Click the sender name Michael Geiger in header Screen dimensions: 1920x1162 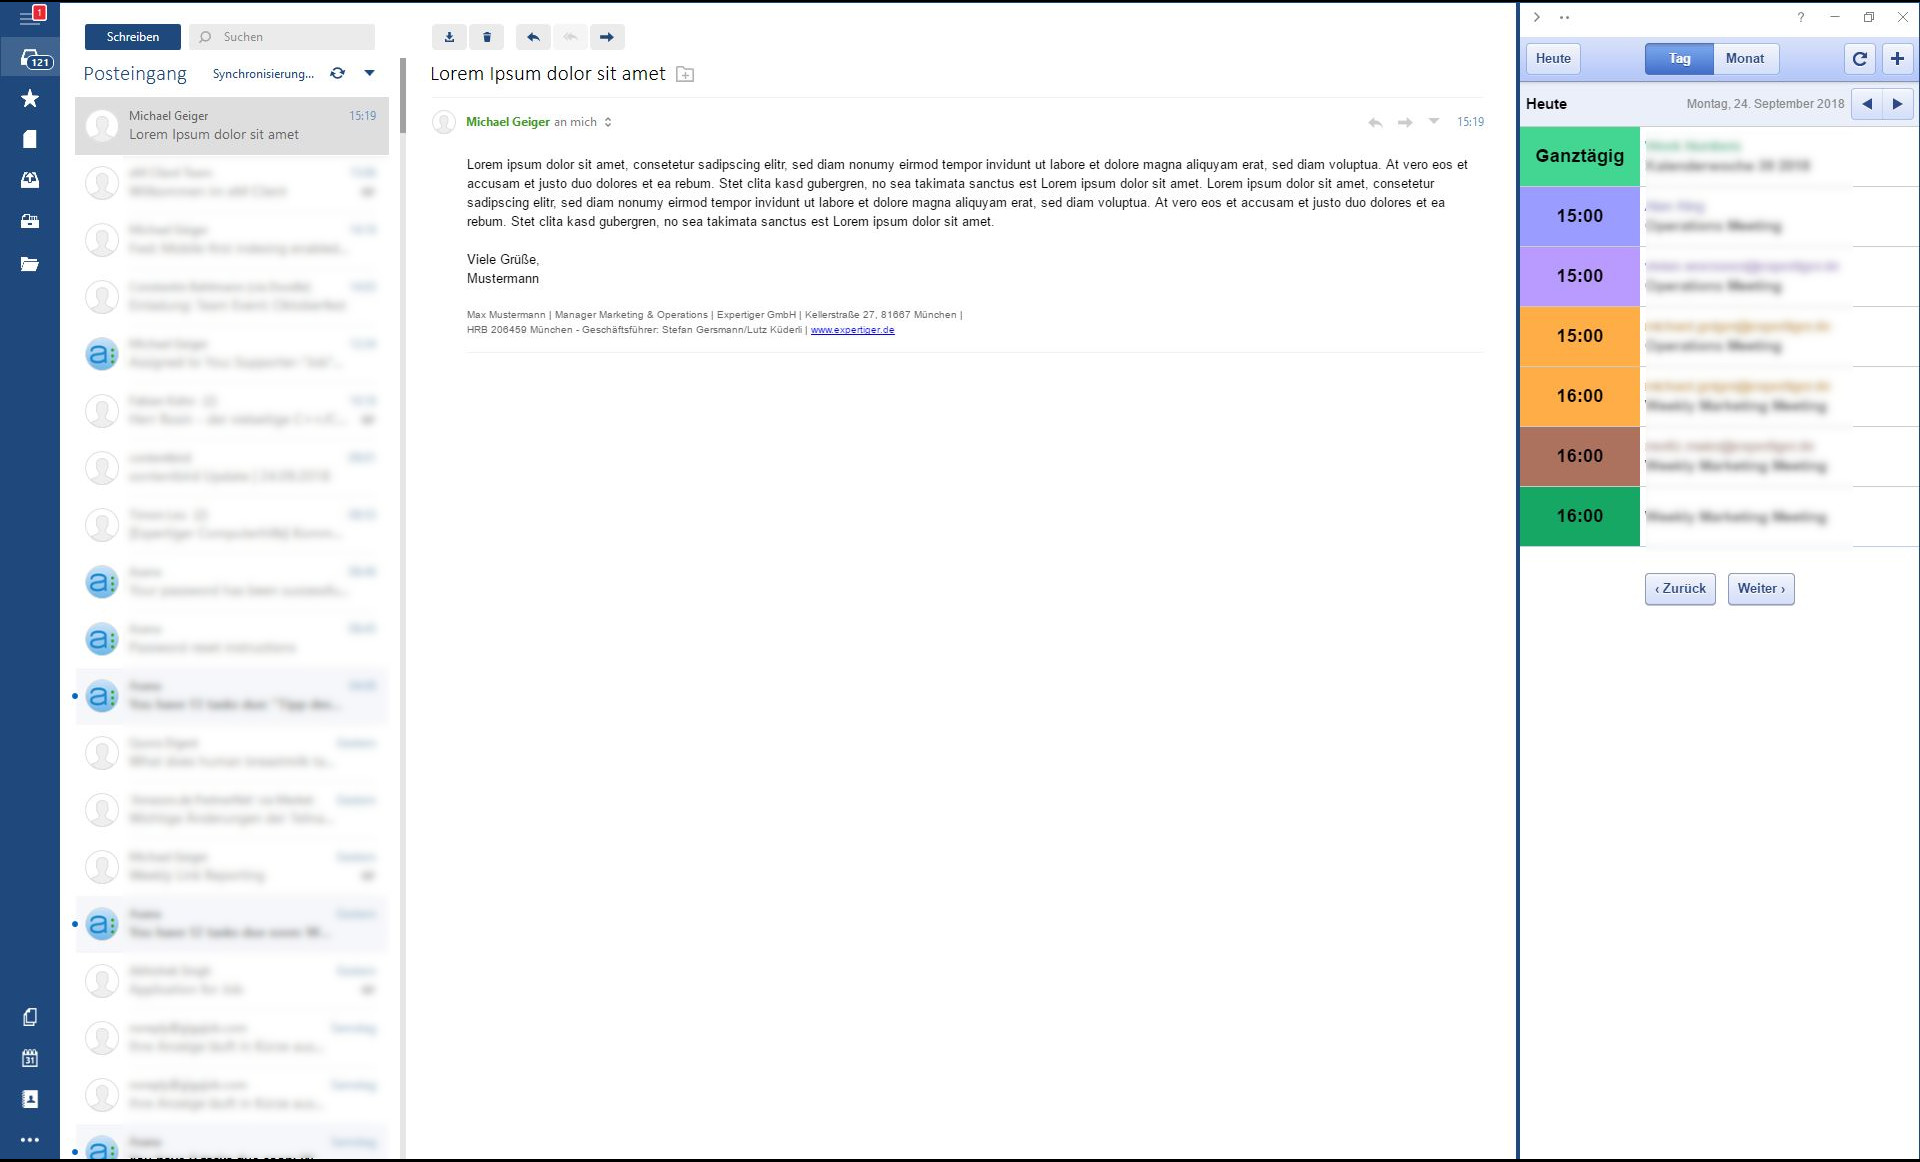(x=508, y=122)
